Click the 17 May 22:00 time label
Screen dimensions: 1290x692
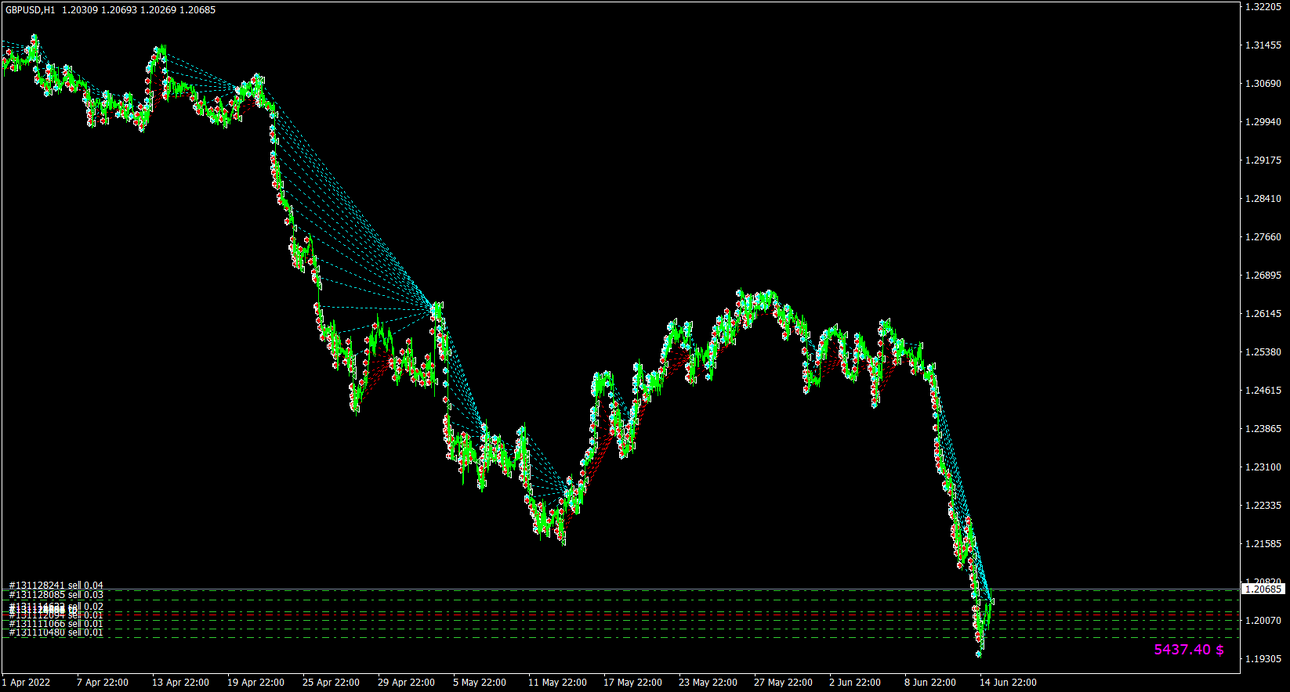tap(632, 683)
